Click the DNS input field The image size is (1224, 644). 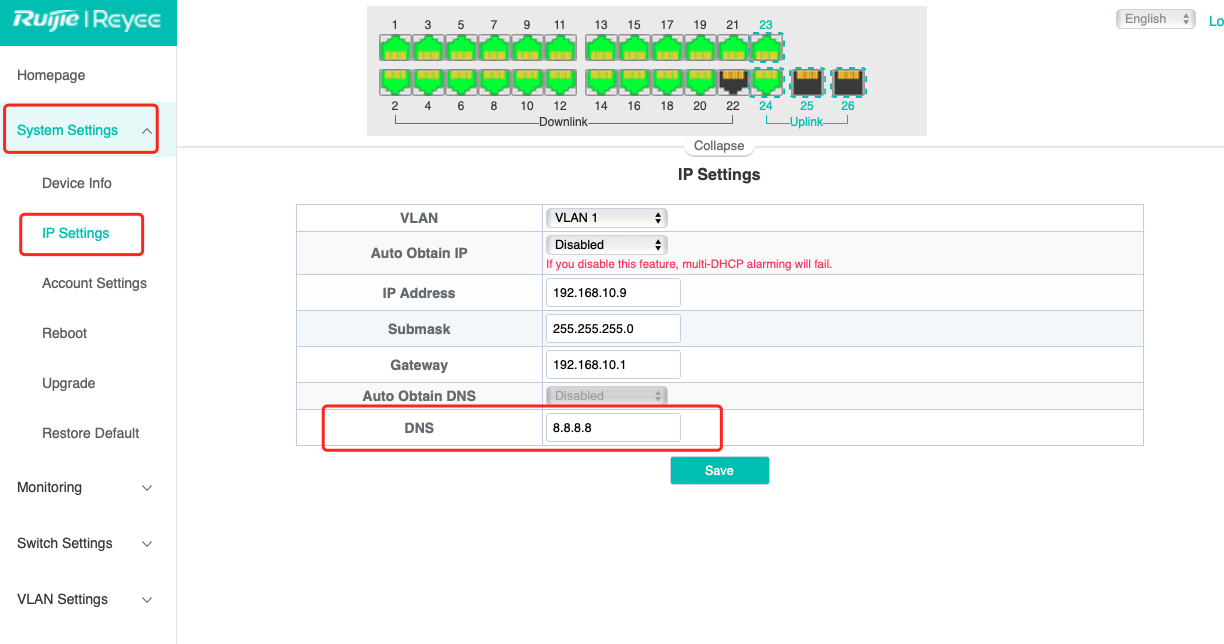[613, 428]
